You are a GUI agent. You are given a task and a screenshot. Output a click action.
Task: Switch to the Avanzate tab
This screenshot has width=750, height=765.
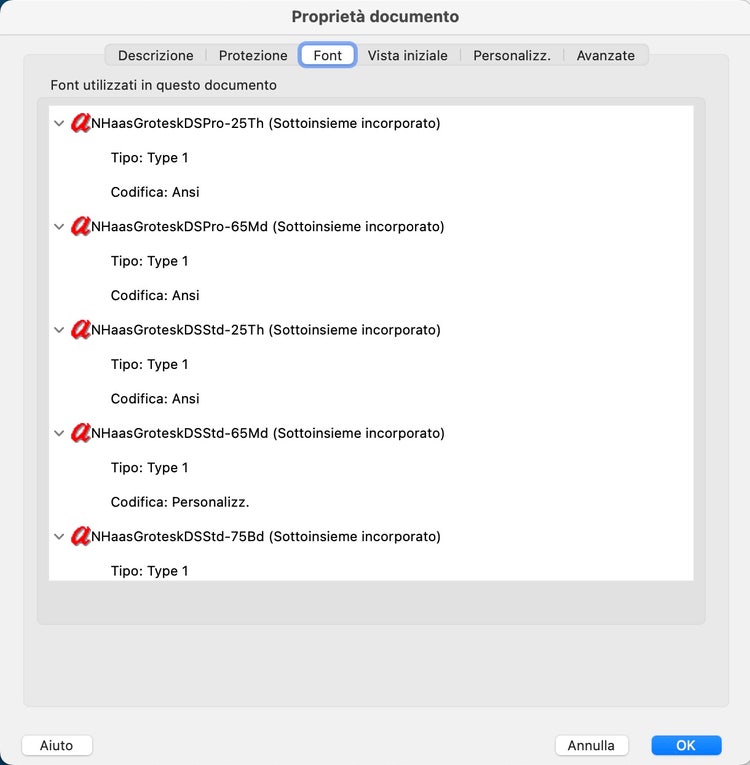point(605,56)
